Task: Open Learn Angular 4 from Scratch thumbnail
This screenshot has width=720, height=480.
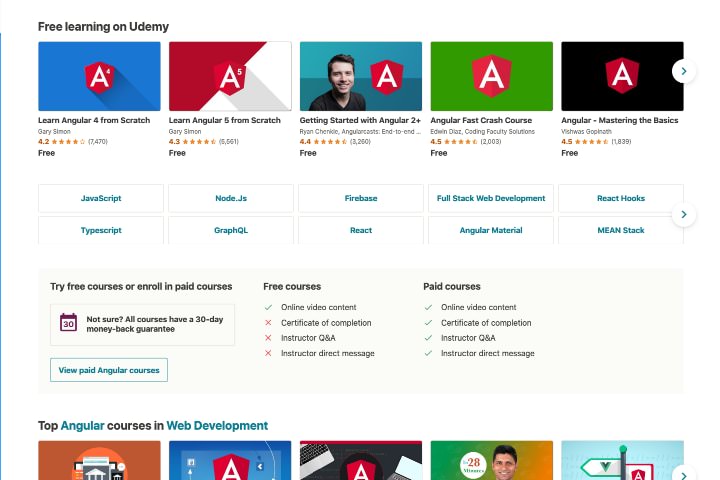Action: coord(99,76)
